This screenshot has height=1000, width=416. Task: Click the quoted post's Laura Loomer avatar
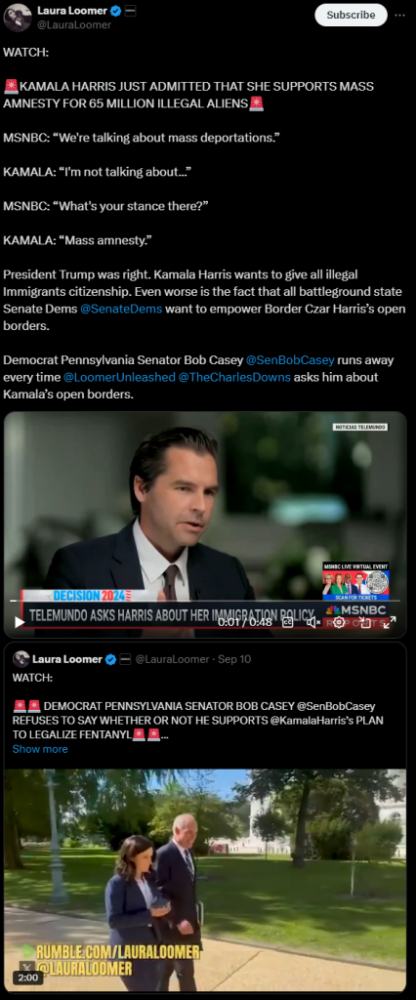[x=21, y=659]
